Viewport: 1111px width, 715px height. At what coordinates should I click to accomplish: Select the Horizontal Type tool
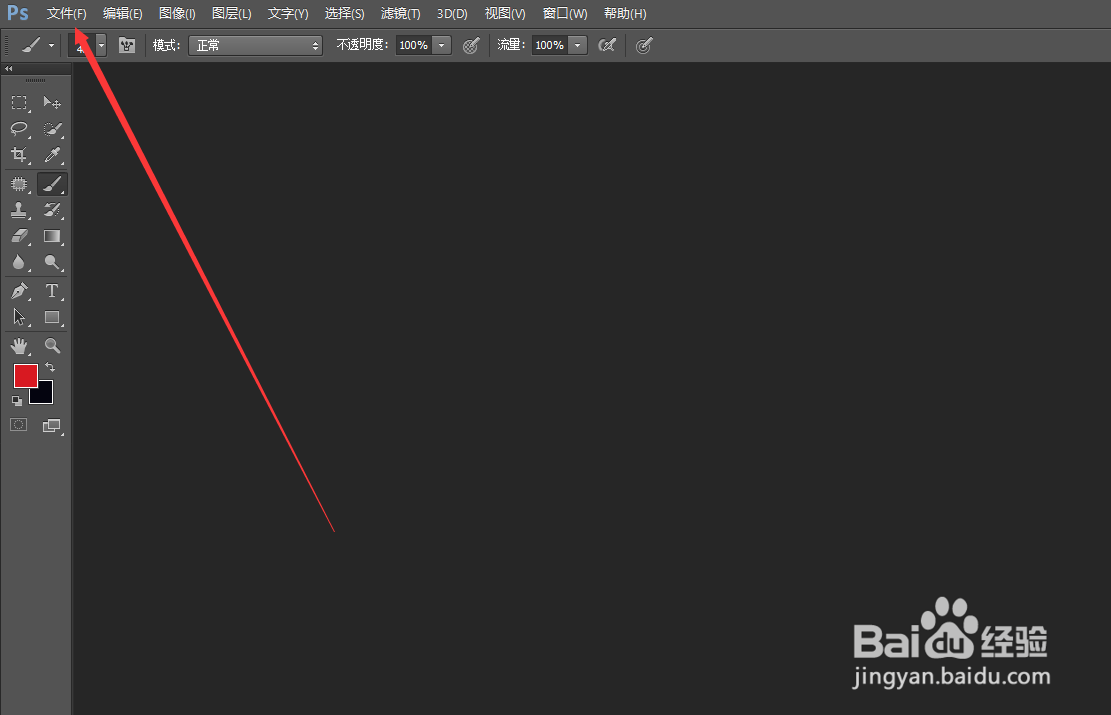pyautogui.click(x=52, y=291)
